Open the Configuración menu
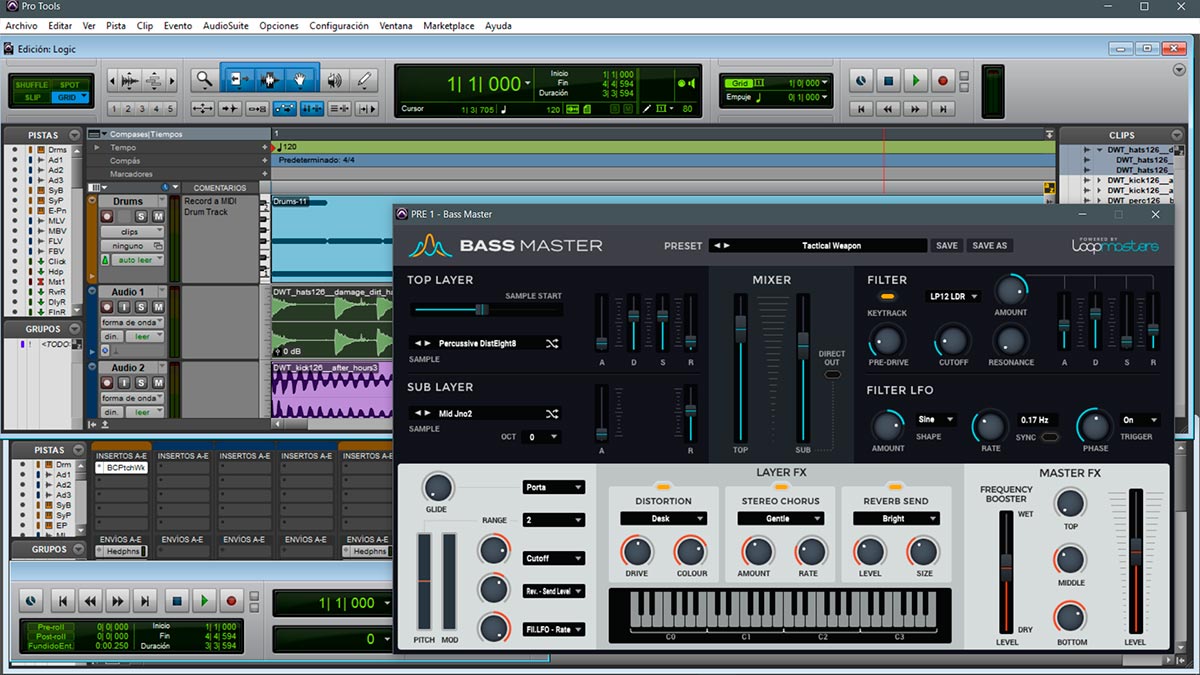The image size is (1200, 675). [339, 26]
